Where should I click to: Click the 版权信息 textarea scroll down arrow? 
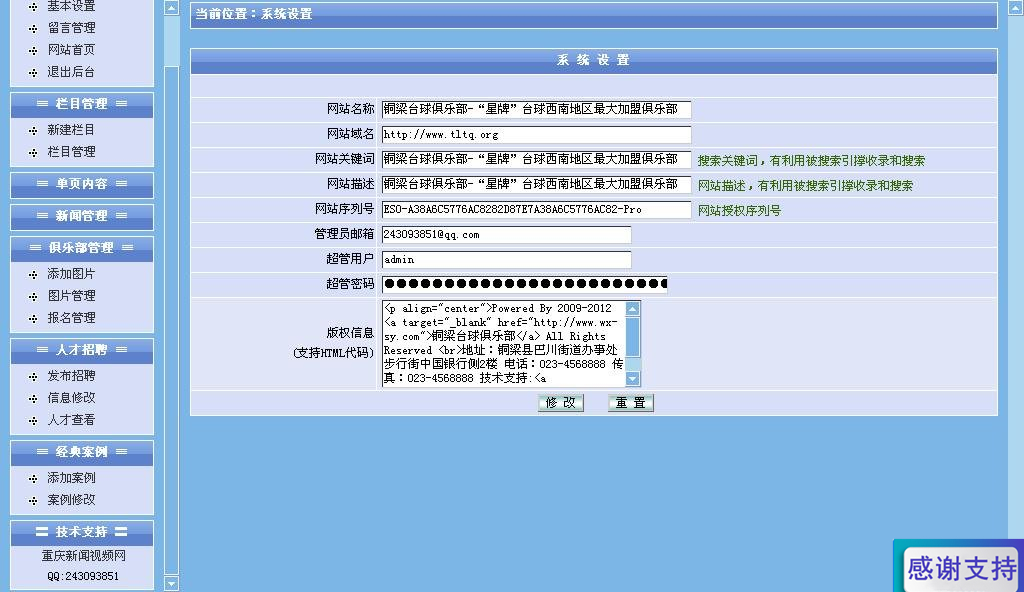(x=632, y=378)
